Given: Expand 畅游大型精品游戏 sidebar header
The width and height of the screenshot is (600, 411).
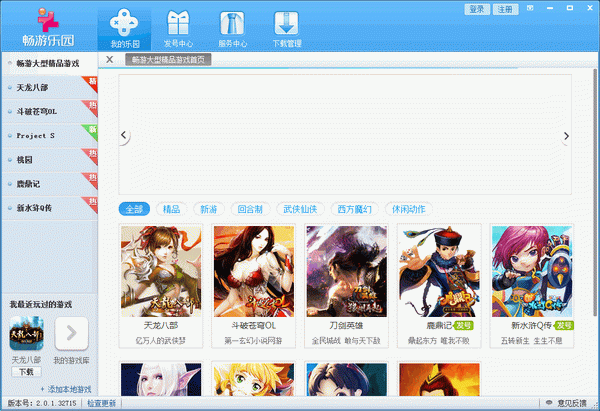Looking at the screenshot, I should pos(49,63).
